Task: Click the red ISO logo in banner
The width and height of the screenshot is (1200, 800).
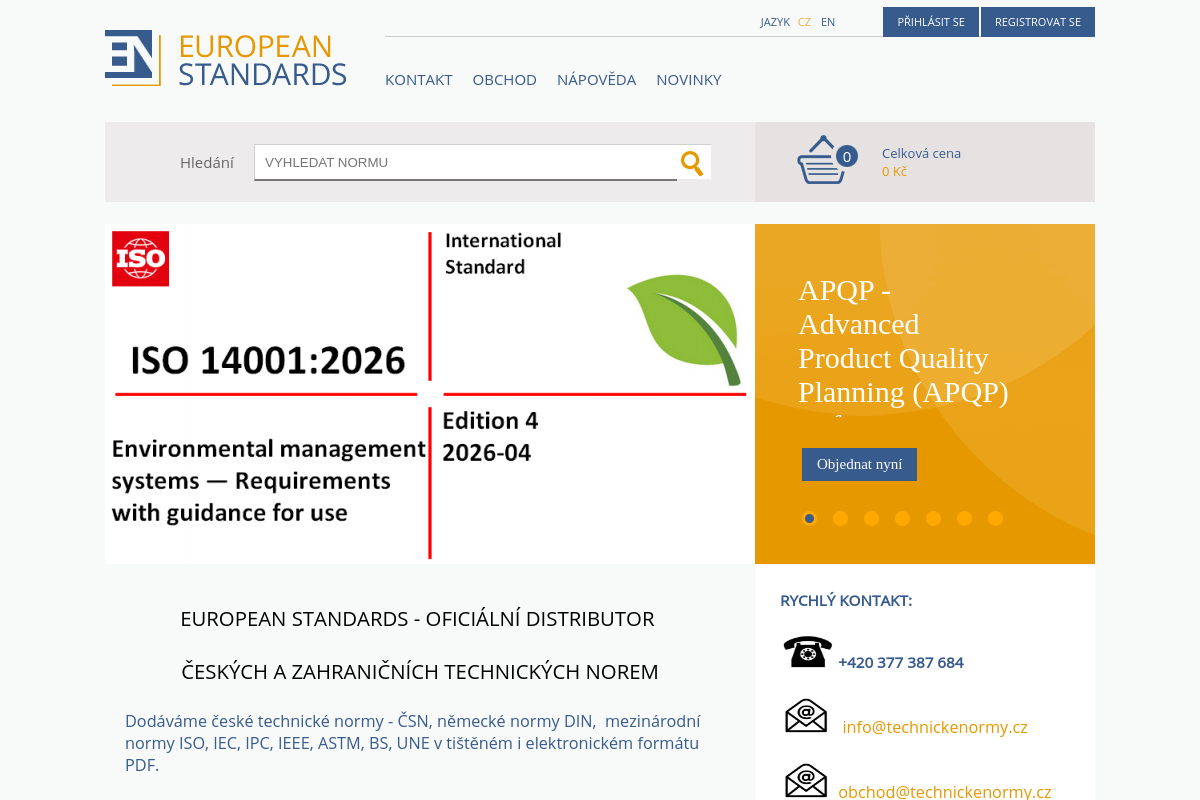Action: pyautogui.click(x=140, y=258)
